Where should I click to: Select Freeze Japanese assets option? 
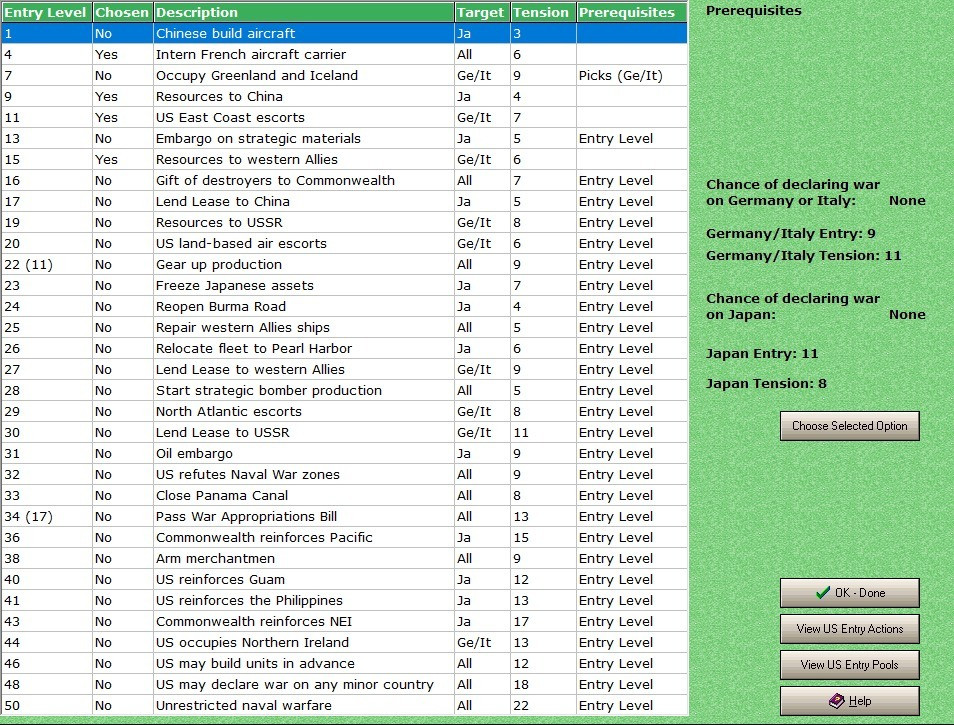[344, 285]
